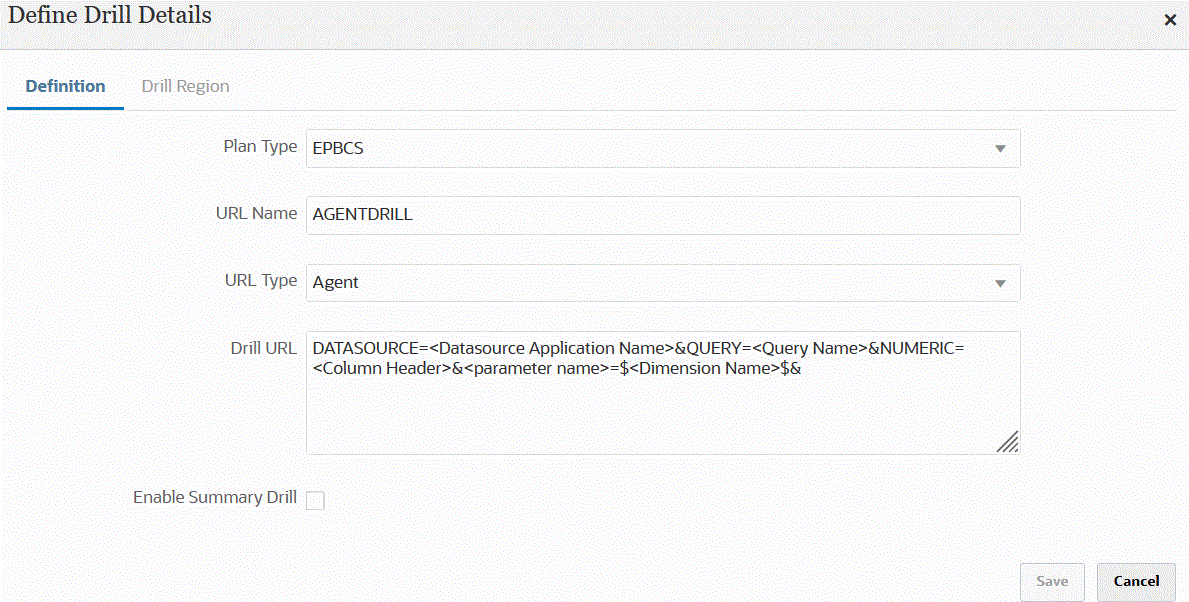Click the URL Type label
The height and width of the screenshot is (602, 1189).
point(260,280)
